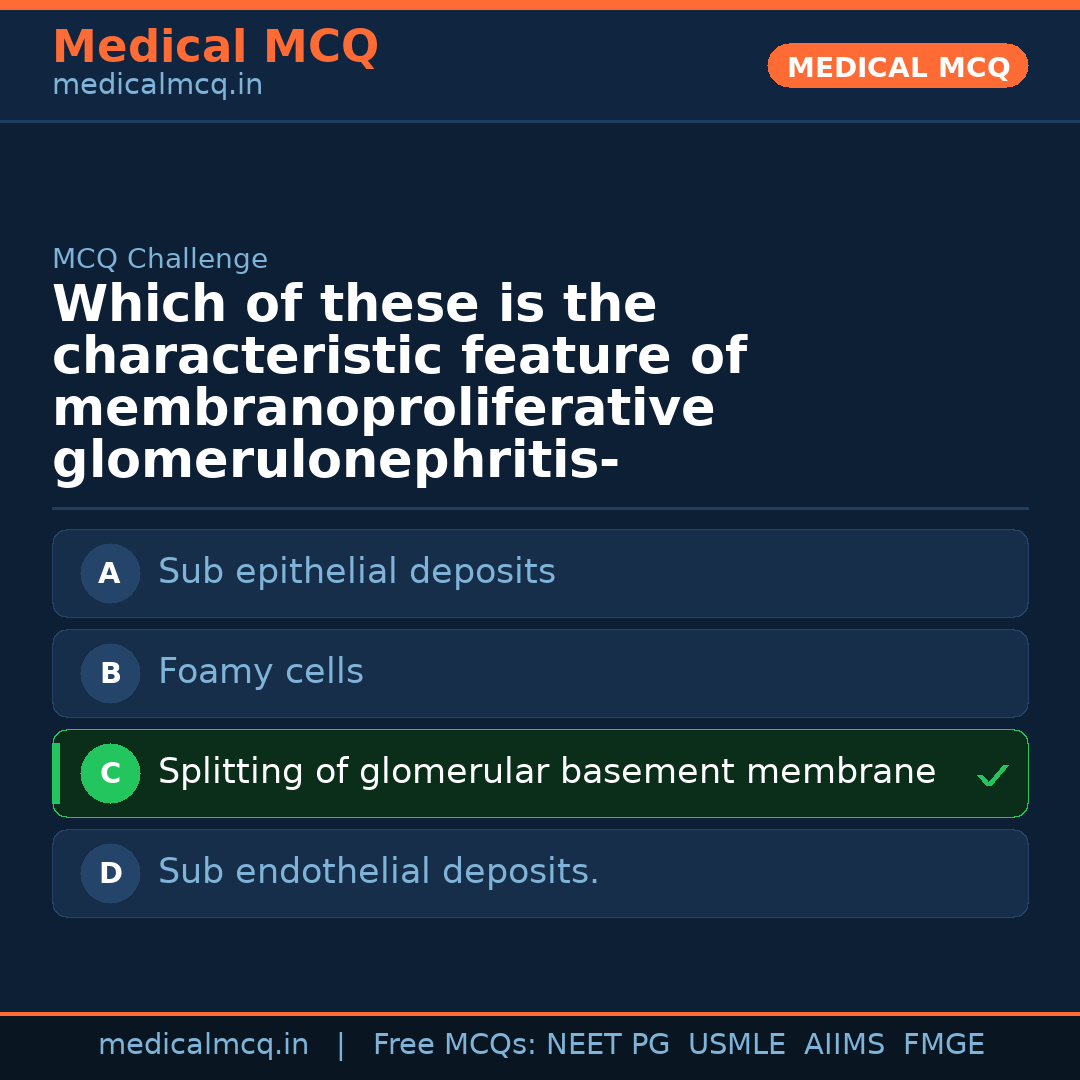Click the green C letter circle
The height and width of the screenshot is (1080, 1080).
110,774
